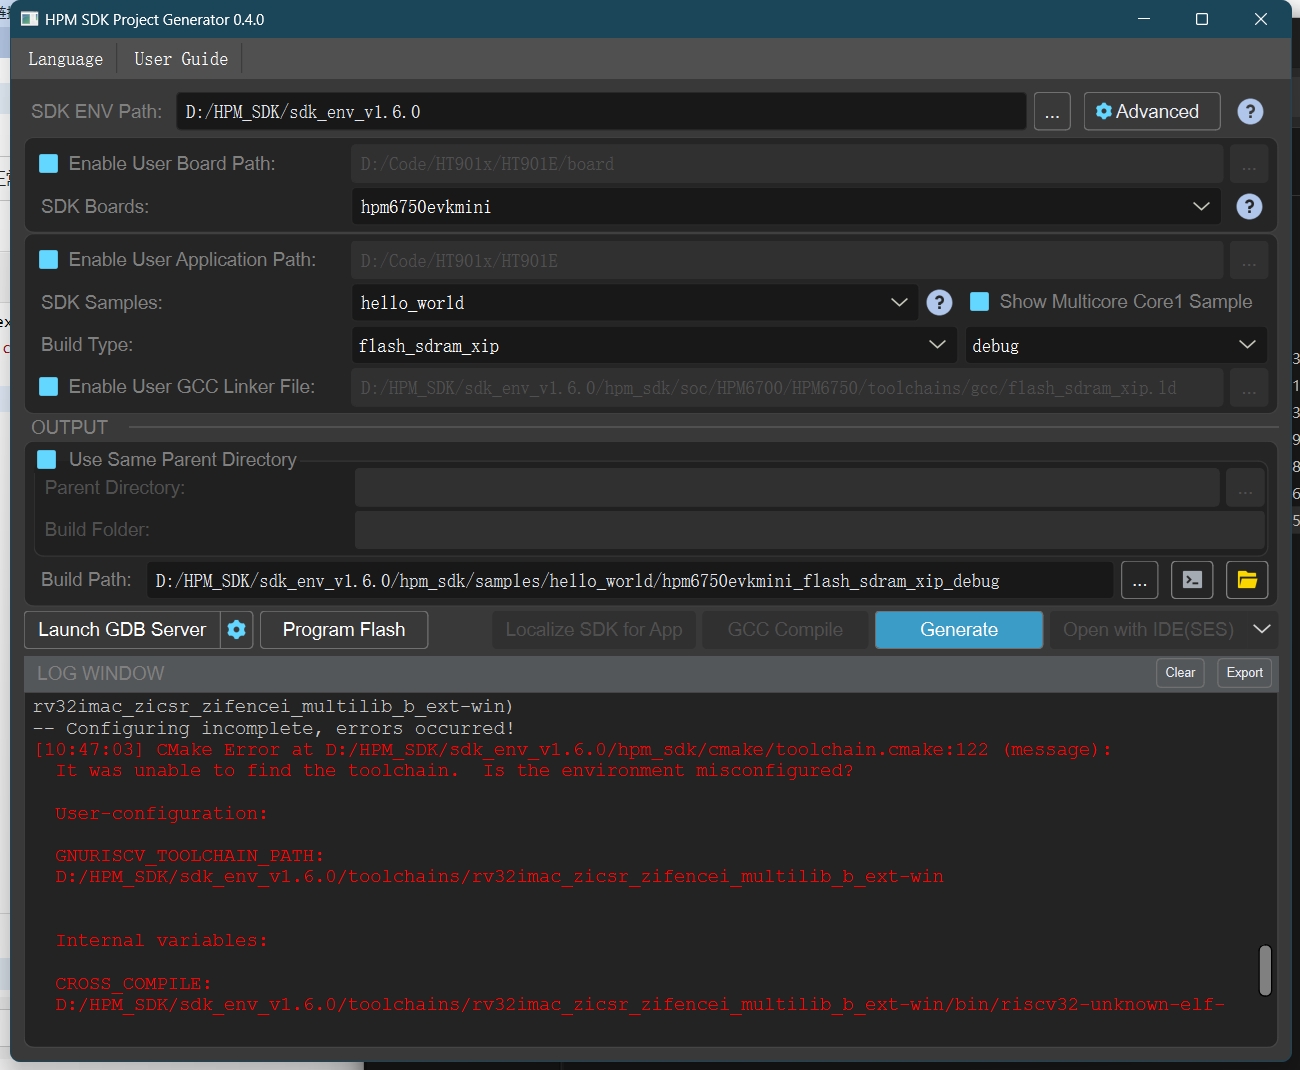Open the flash_sdram_xip build type dropdown
The width and height of the screenshot is (1300, 1070).
[x=653, y=345]
